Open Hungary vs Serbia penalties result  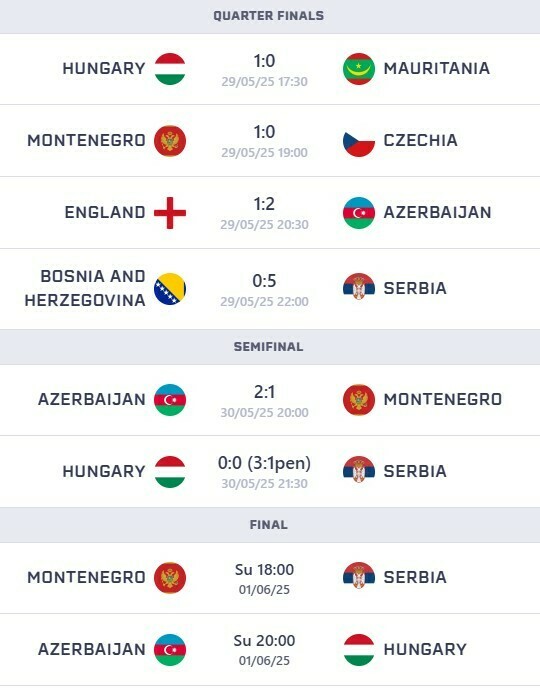(264, 463)
